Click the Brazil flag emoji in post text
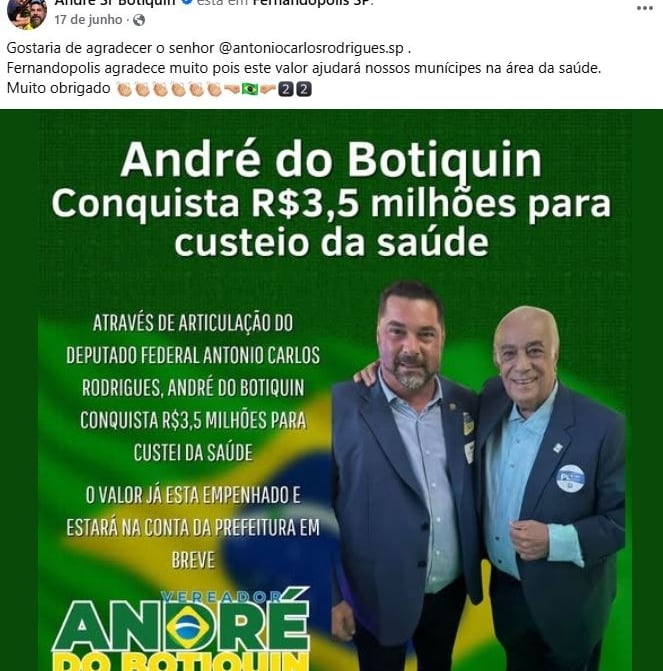663x671 pixels. tap(250, 89)
